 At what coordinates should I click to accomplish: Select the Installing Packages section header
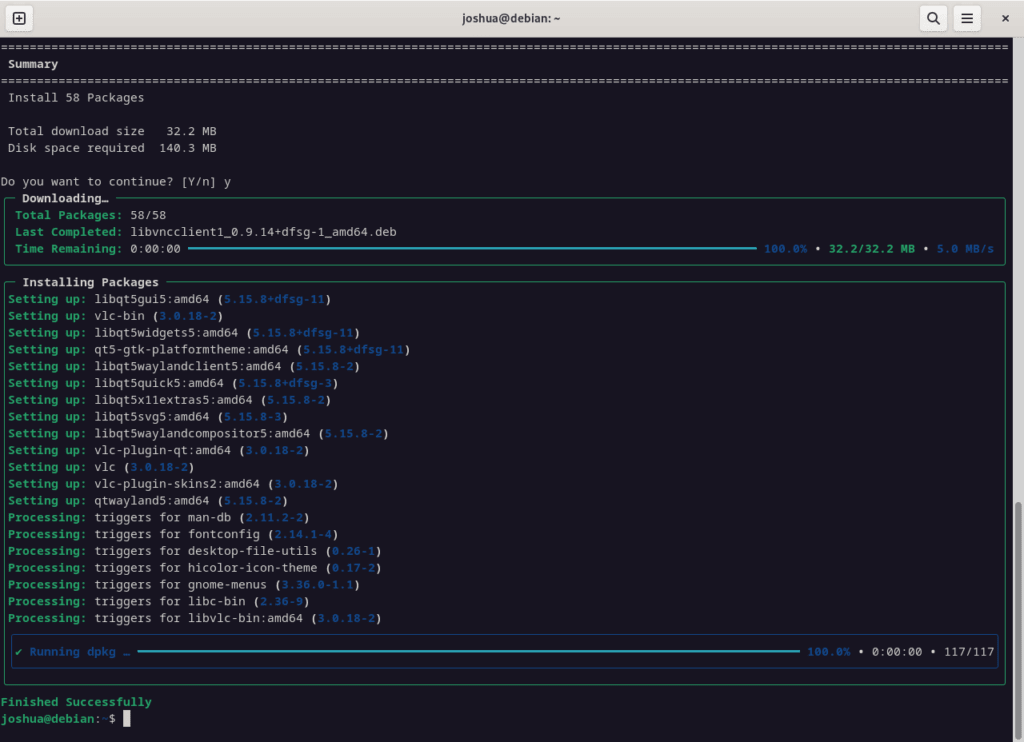click(x=90, y=282)
